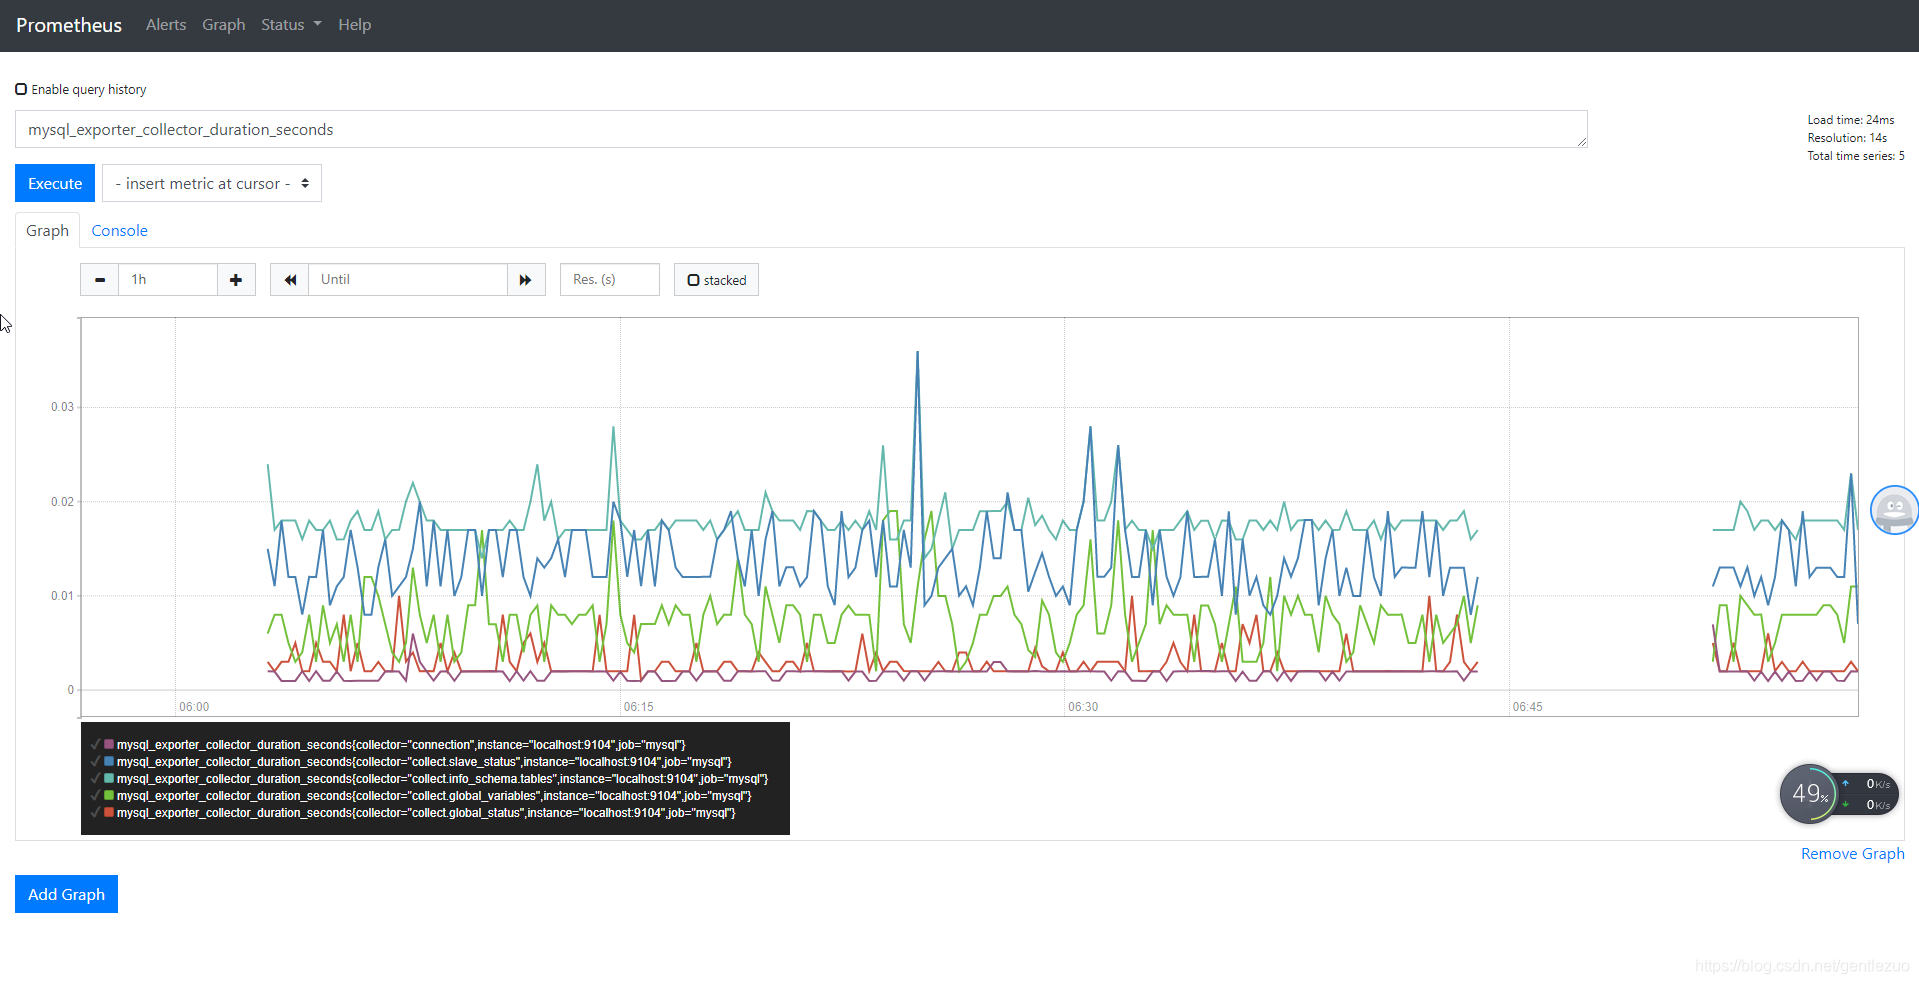Image resolution: width=1919 pixels, height=984 pixels.
Task: Click the Until end time input
Action: click(408, 280)
